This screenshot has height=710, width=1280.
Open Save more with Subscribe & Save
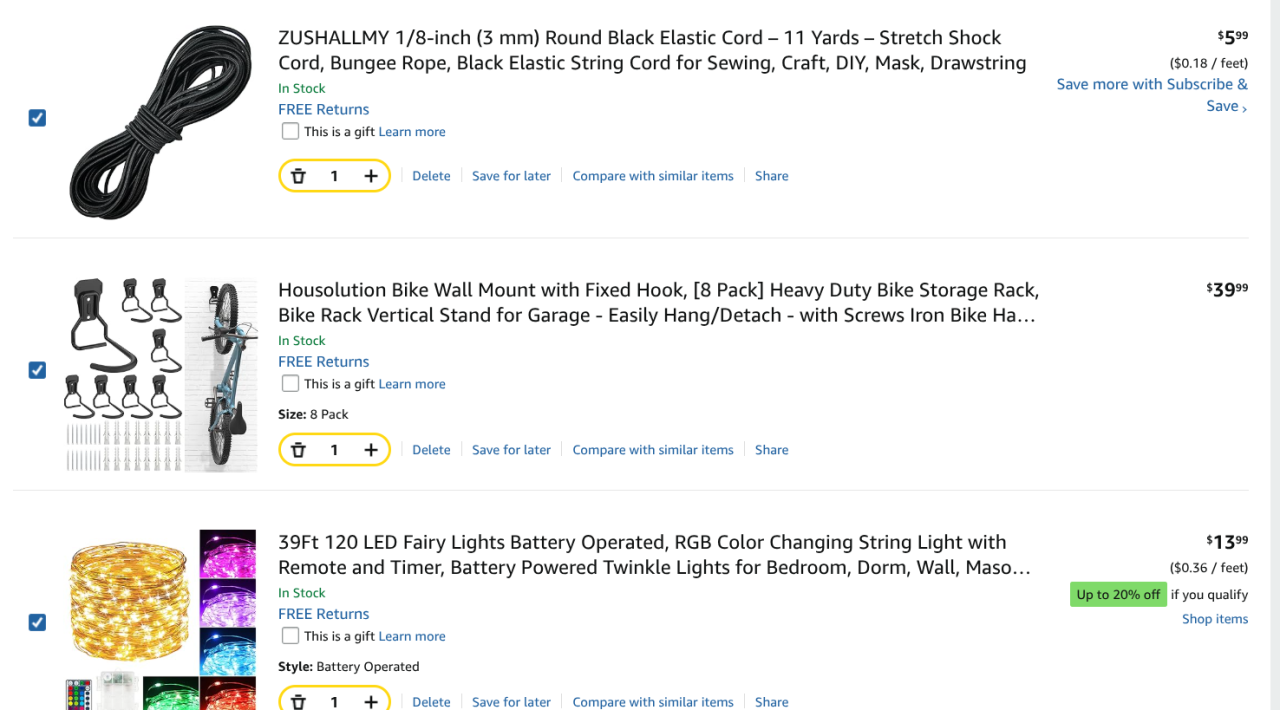(x=1151, y=95)
